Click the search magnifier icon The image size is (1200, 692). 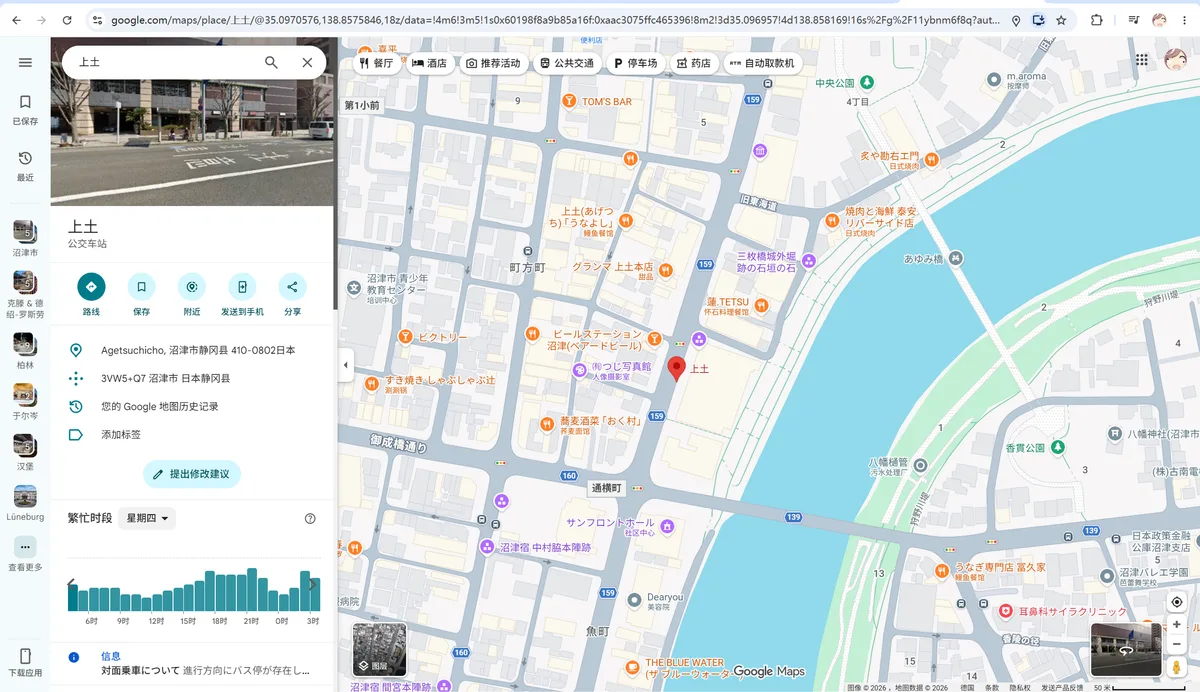(x=271, y=62)
